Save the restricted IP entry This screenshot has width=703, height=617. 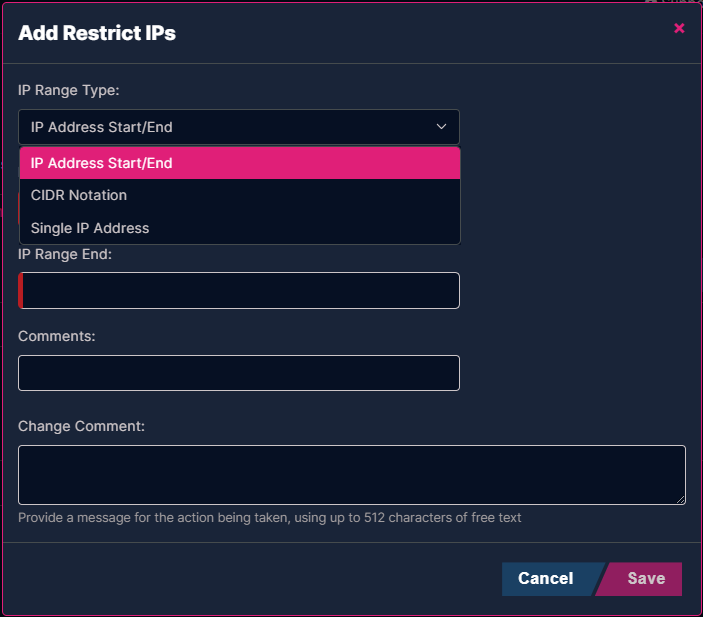pyautogui.click(x=642, y=579)
